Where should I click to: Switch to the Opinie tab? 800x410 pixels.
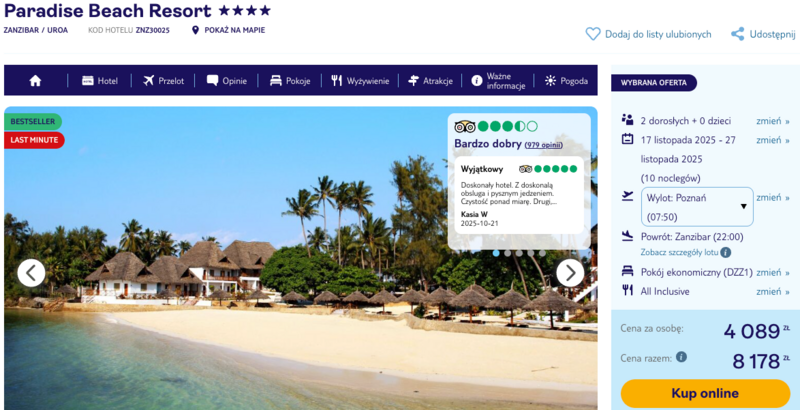(227, 81)
